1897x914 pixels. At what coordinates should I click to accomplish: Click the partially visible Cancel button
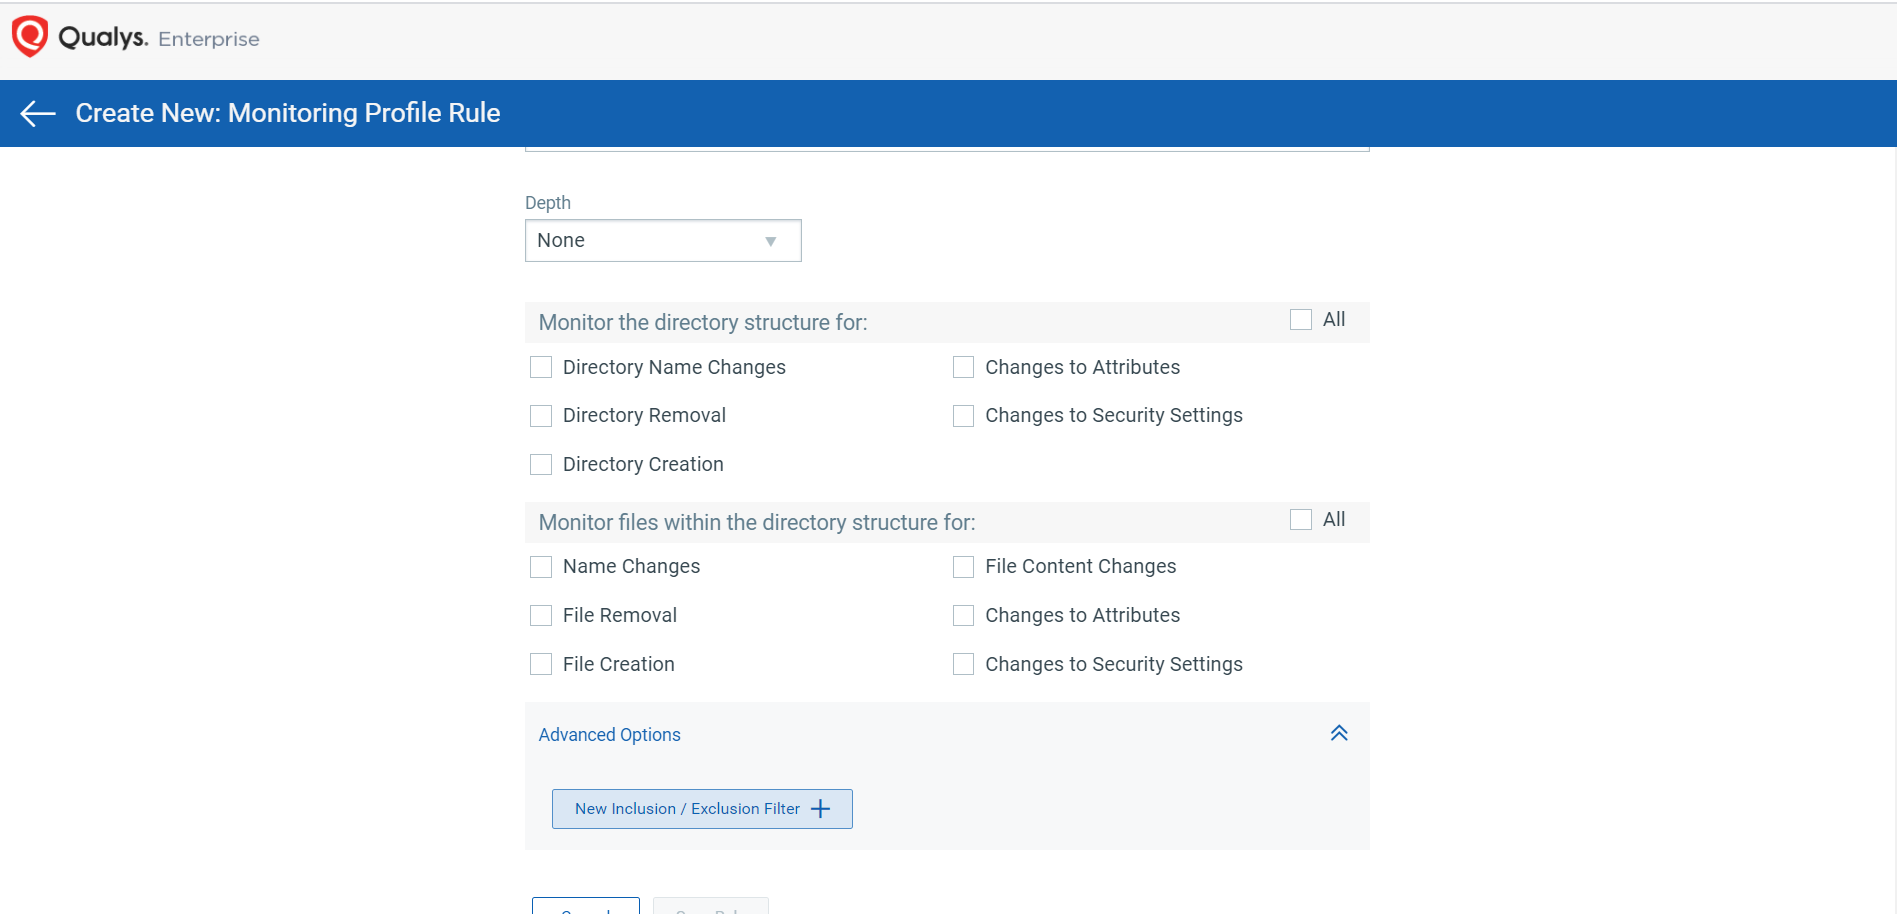pyautogui.click(x=586, y=907)
